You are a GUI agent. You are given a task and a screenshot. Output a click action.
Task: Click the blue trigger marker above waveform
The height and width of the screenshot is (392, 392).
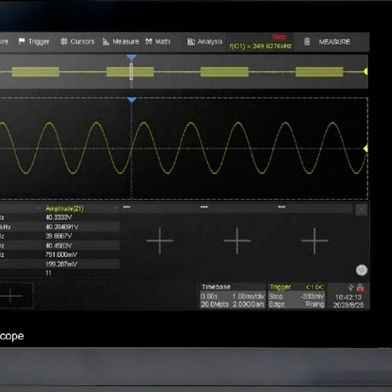132,100
